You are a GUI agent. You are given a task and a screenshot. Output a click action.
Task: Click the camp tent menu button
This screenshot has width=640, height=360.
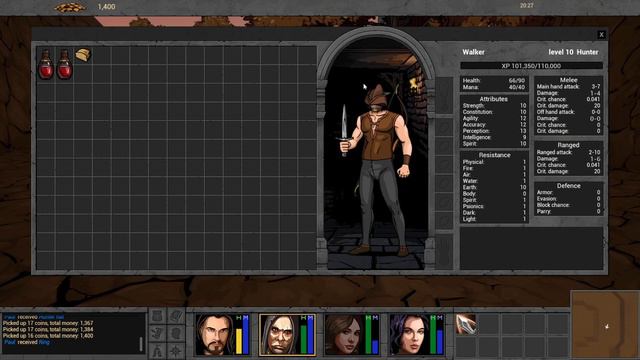coord(158,351)
